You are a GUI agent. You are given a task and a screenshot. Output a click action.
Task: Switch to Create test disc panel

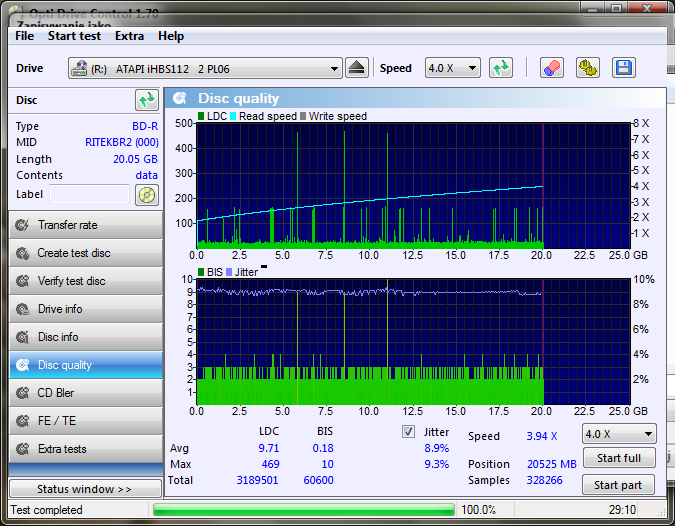[86, 253]
